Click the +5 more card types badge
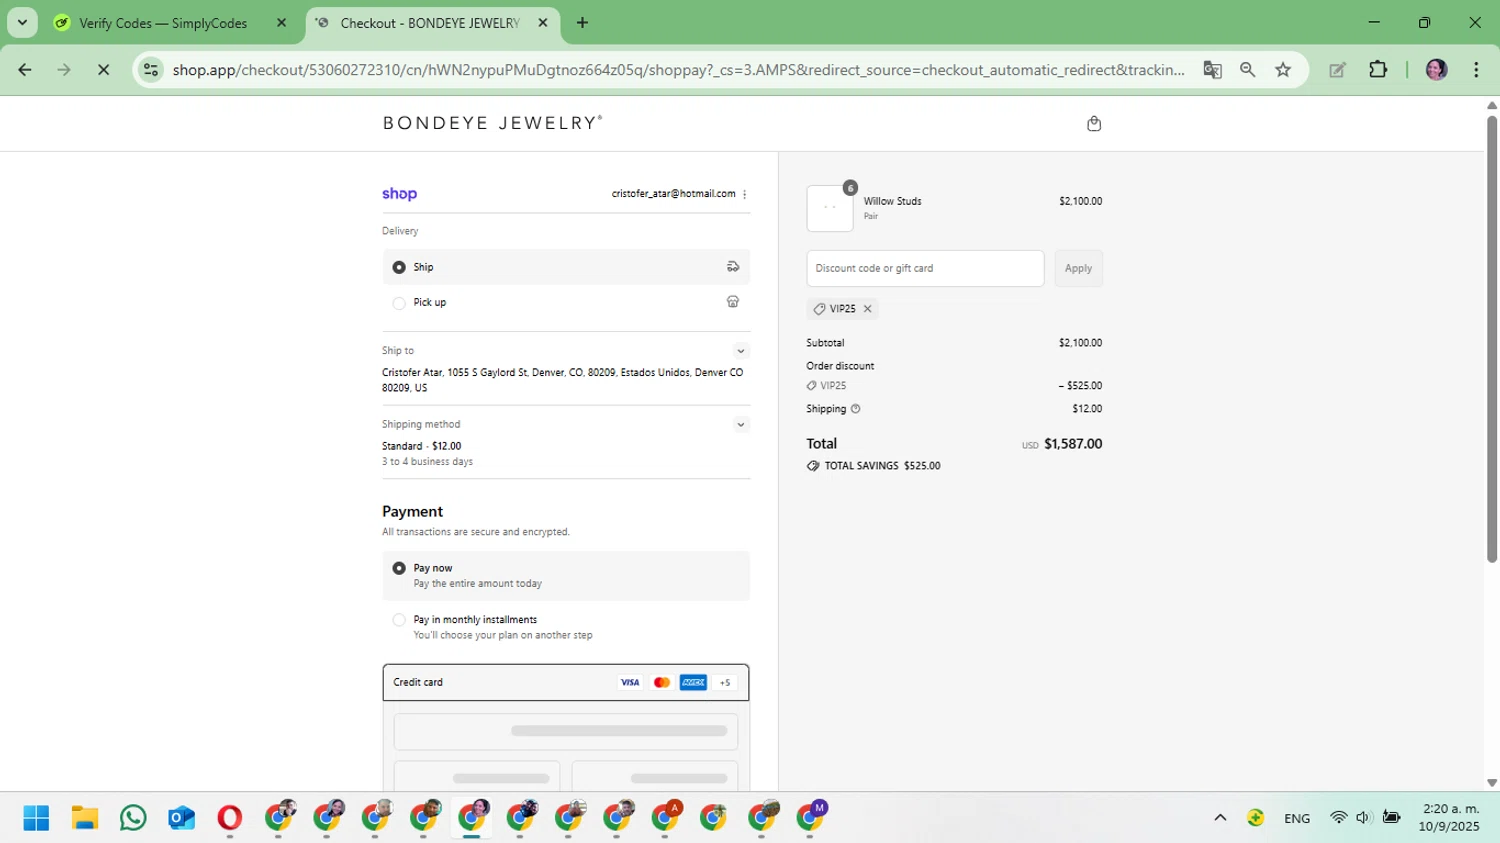Screen dimensions: 1500x843 [725, 683]
